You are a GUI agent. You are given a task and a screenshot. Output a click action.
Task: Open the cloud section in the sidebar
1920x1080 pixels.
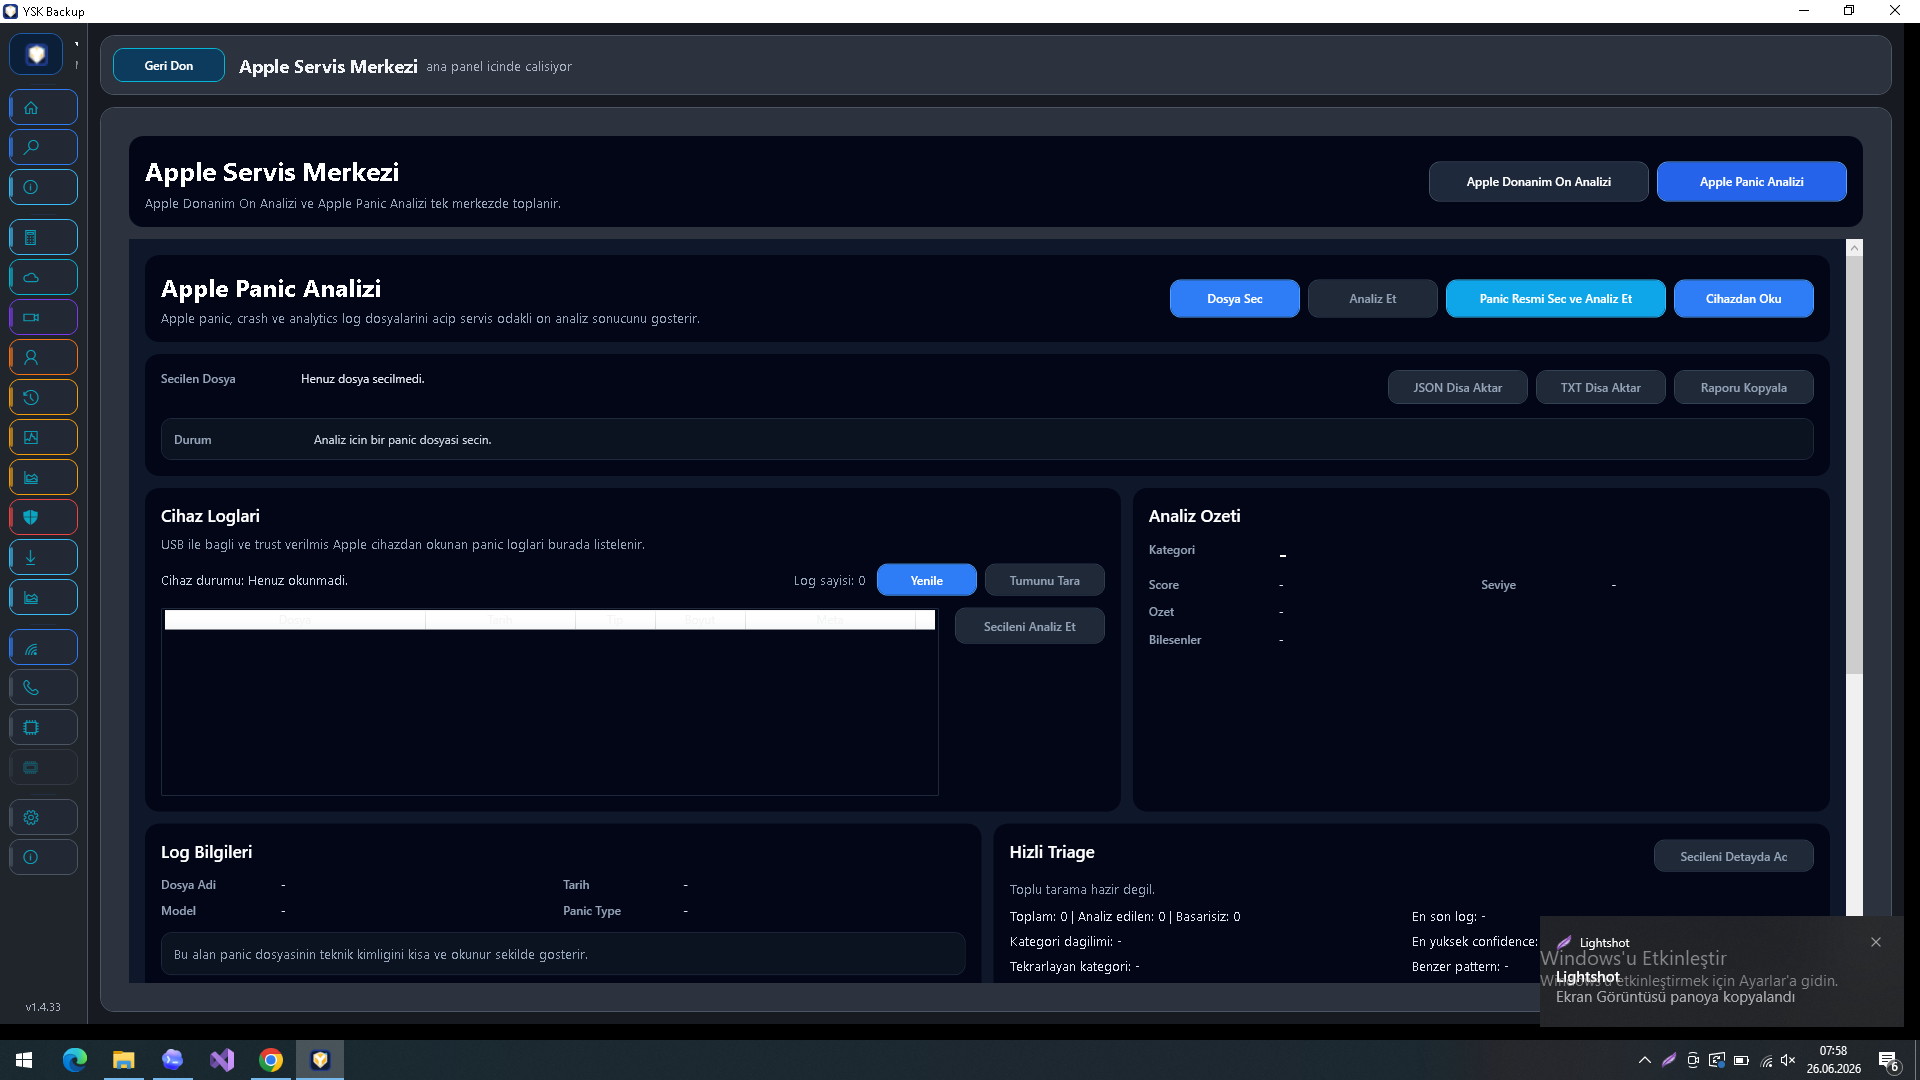43,277
